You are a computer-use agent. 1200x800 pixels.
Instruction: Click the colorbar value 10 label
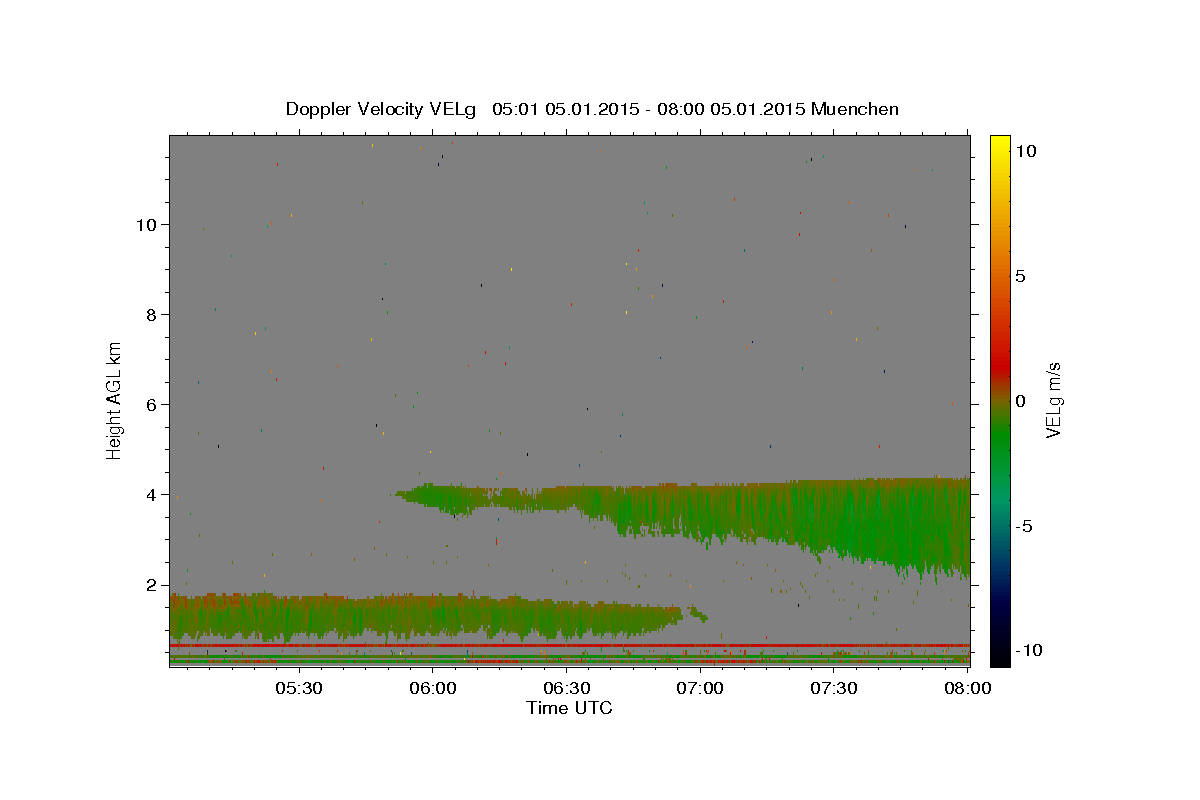tap(1025, 151)
